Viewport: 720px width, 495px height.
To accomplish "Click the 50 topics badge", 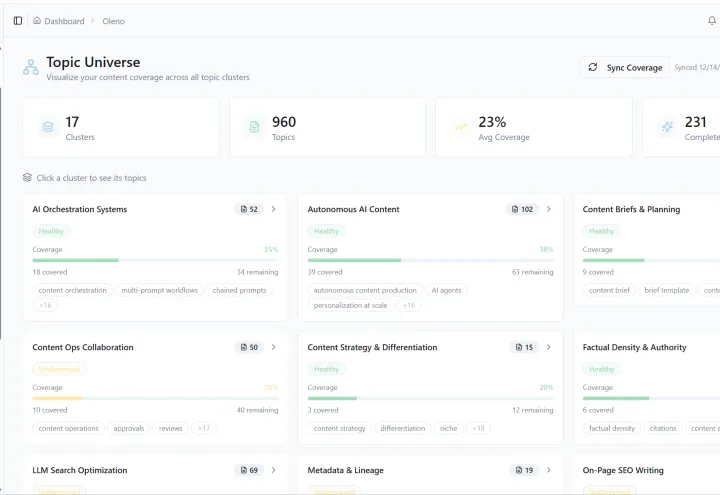I will tap(249, 347).
